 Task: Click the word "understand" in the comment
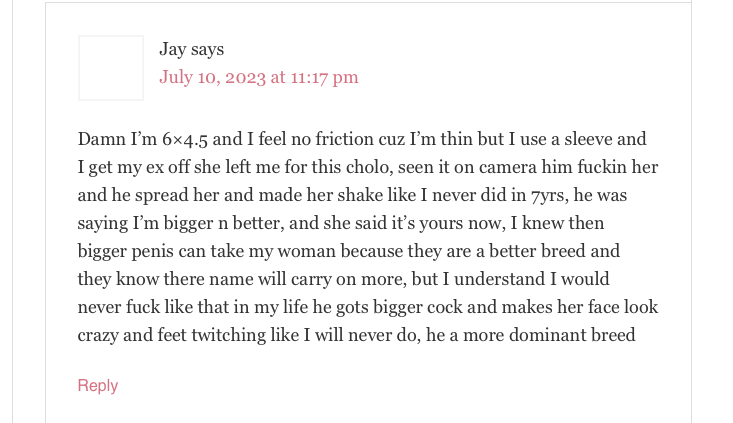coord(499,280)
